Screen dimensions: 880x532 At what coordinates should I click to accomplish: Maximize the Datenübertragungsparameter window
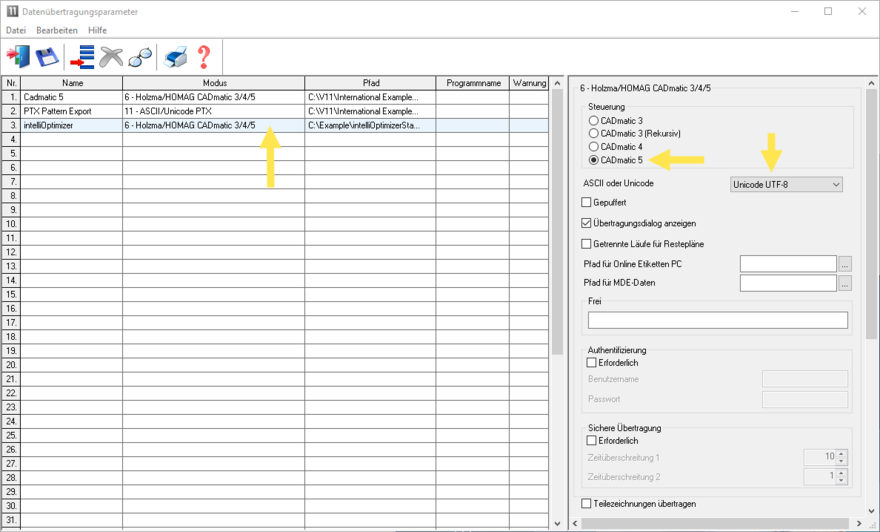click(x=828, y=11)
